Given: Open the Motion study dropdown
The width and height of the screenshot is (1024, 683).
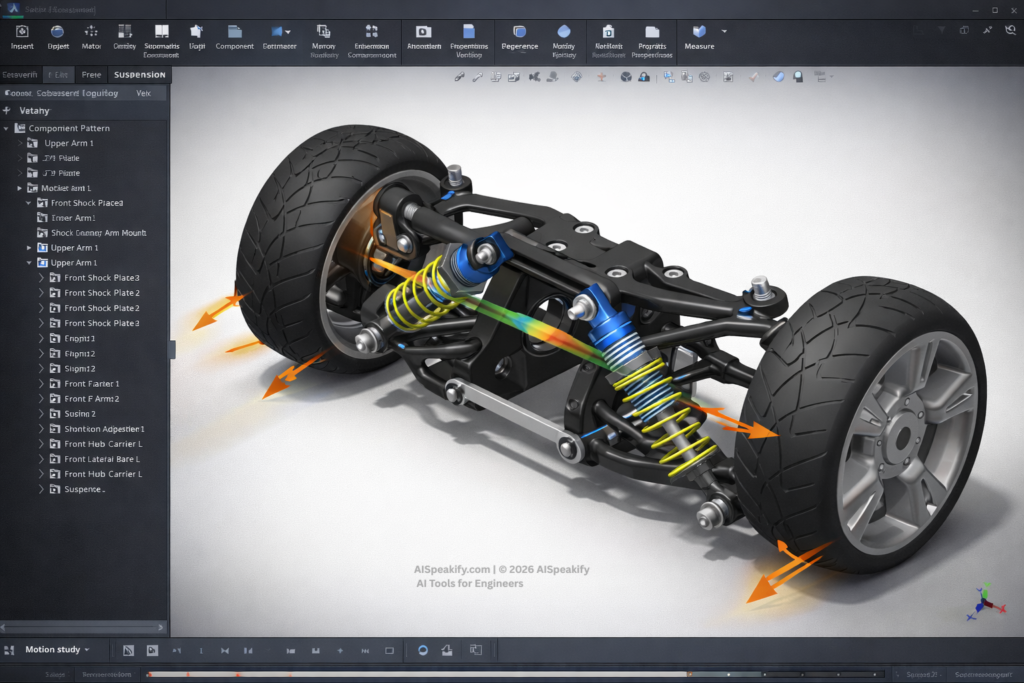Looking at the screenshot, I should tap(87, 650).
